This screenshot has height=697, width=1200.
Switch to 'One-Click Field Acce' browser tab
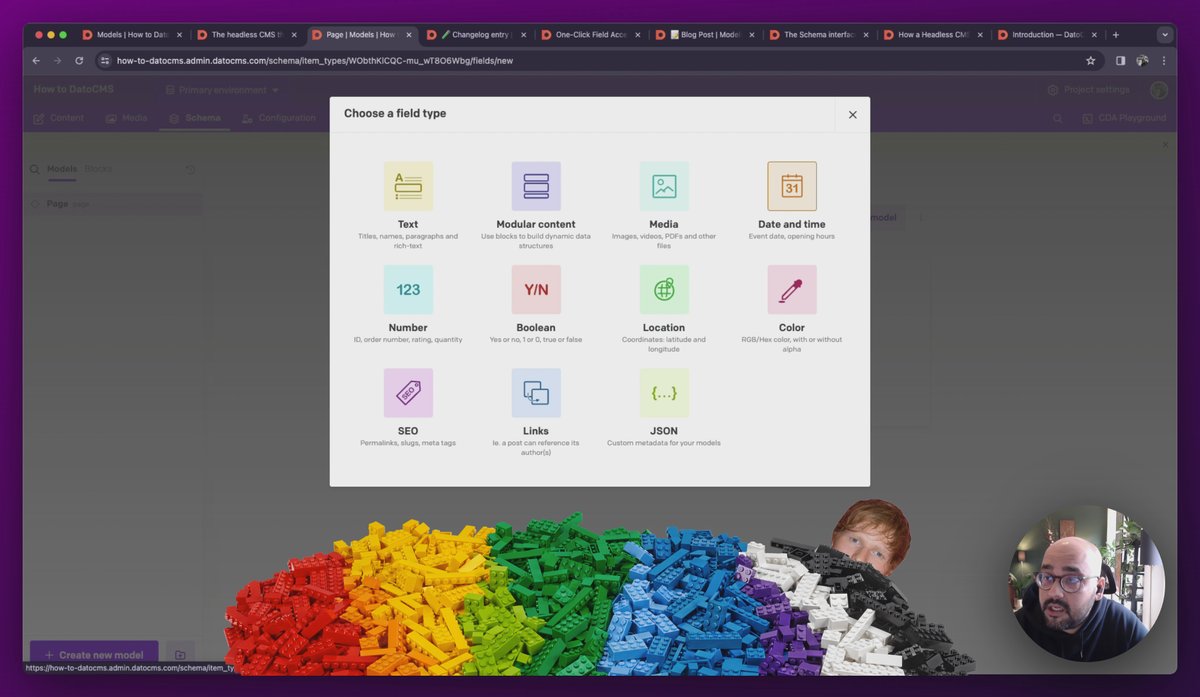[x=591, y=34]
